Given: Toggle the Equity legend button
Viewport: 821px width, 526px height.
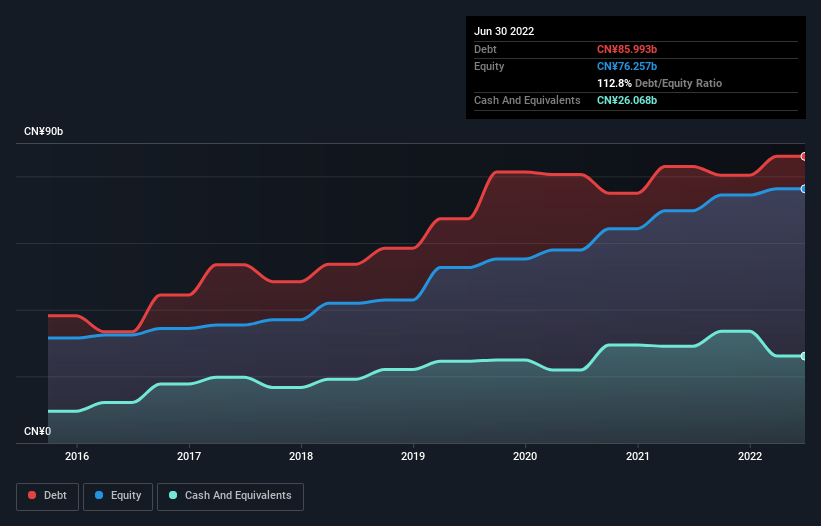Looking at the screenshot, I should click(x=118, y=496).
